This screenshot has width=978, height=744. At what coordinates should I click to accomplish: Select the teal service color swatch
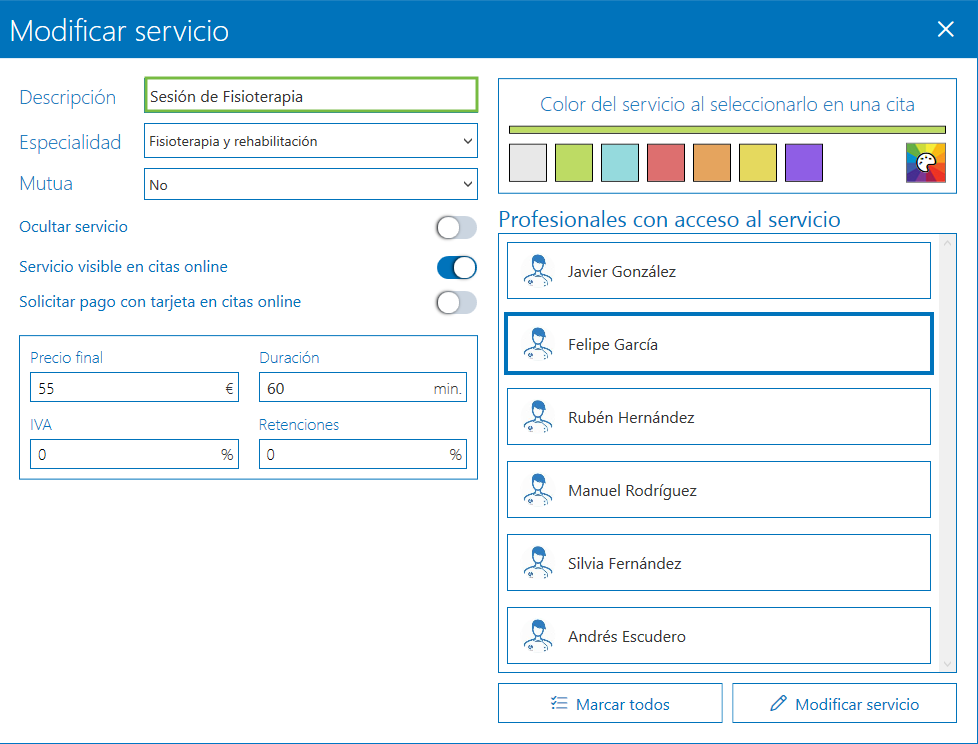click(620, 162)
